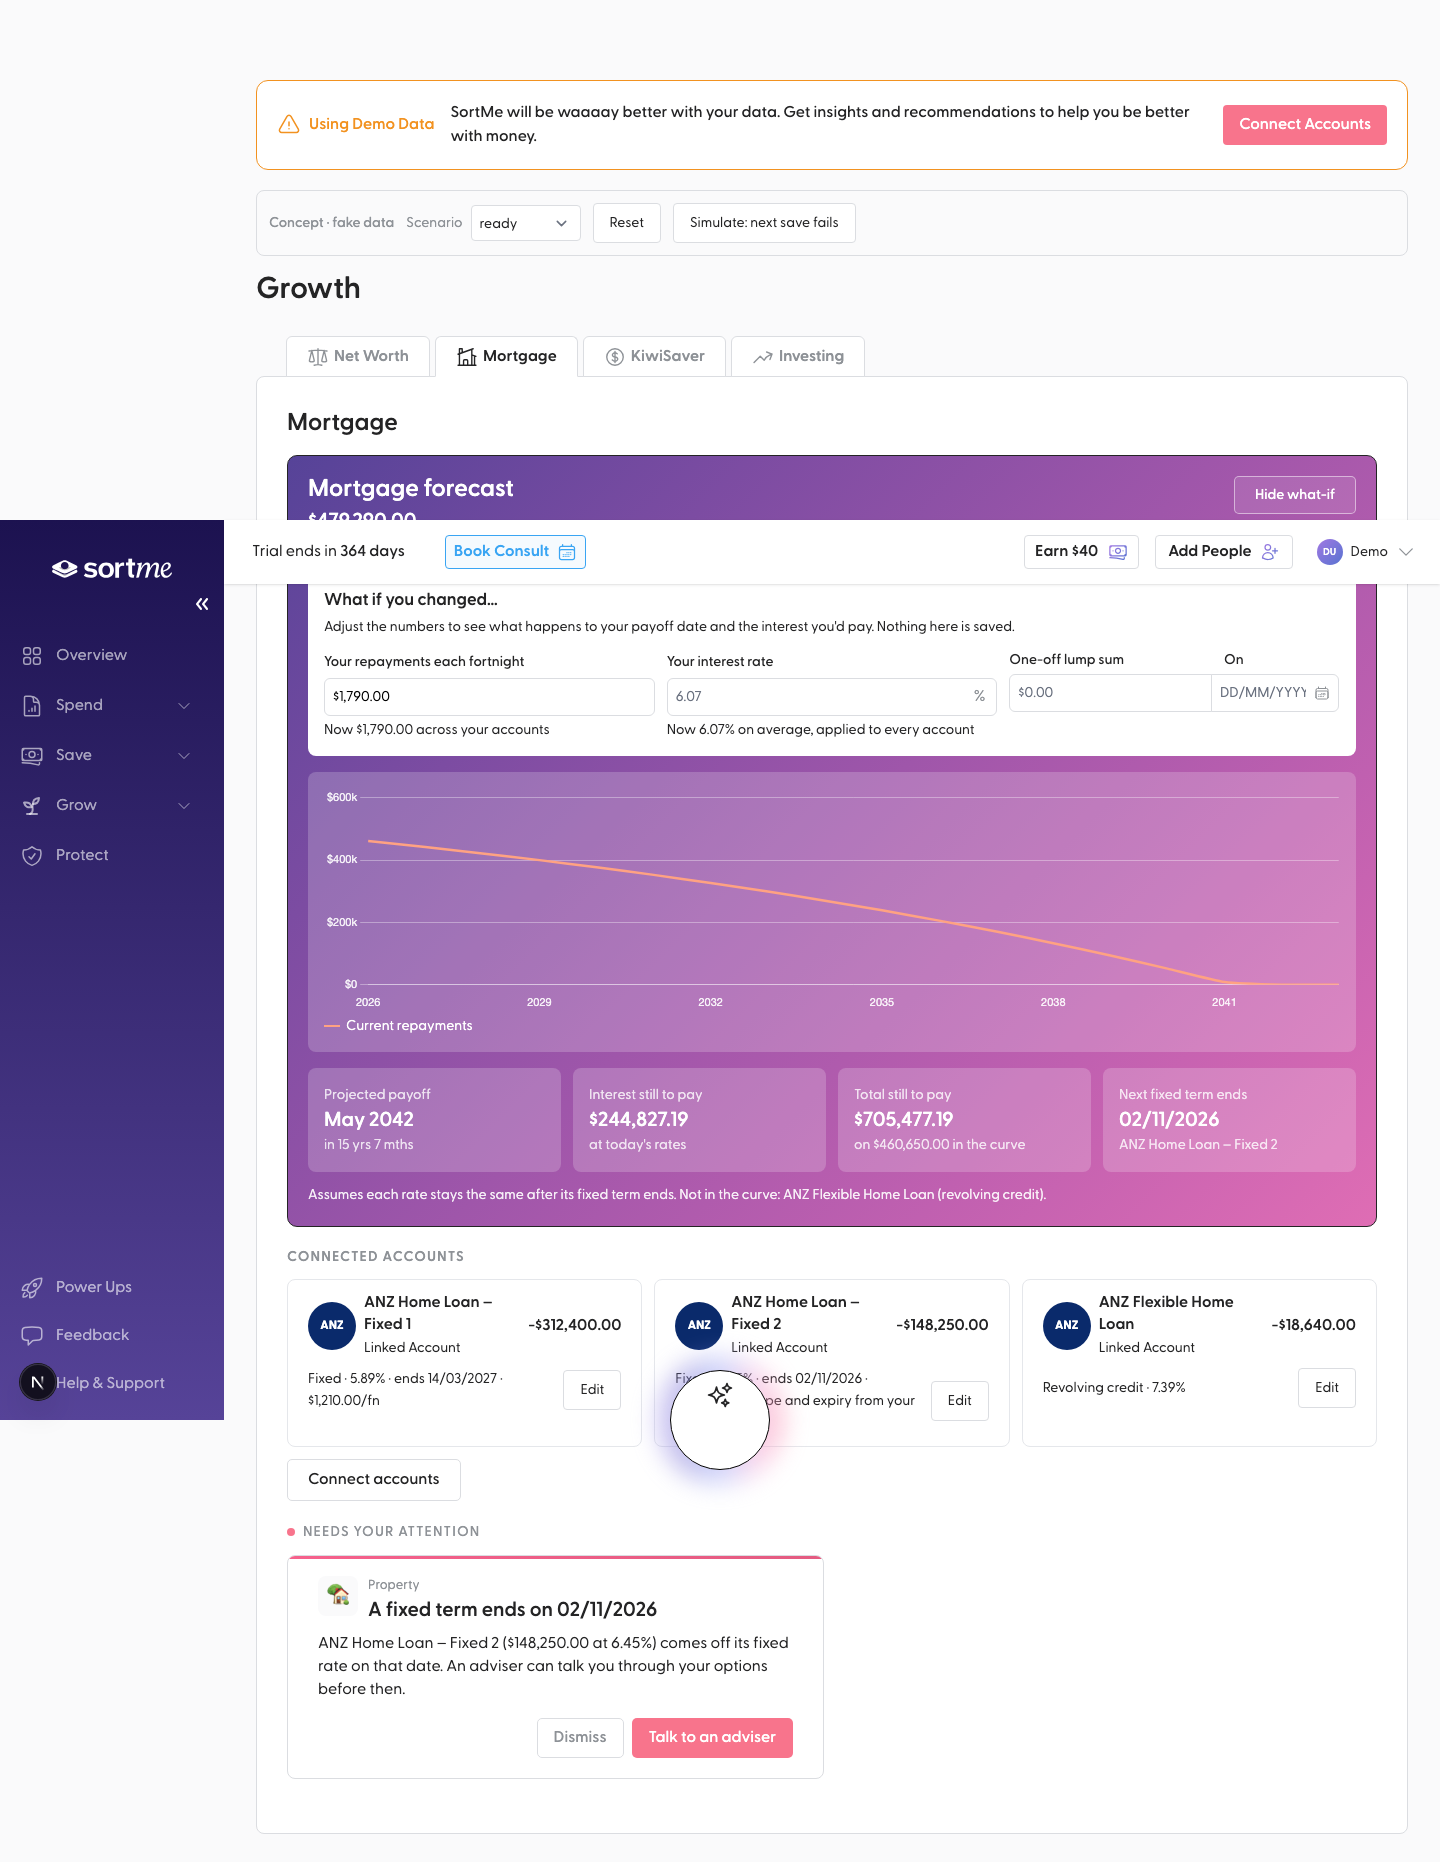Click the Earn $40 button
This screenshot has height=1862, width=1440.
[1081, 551]
